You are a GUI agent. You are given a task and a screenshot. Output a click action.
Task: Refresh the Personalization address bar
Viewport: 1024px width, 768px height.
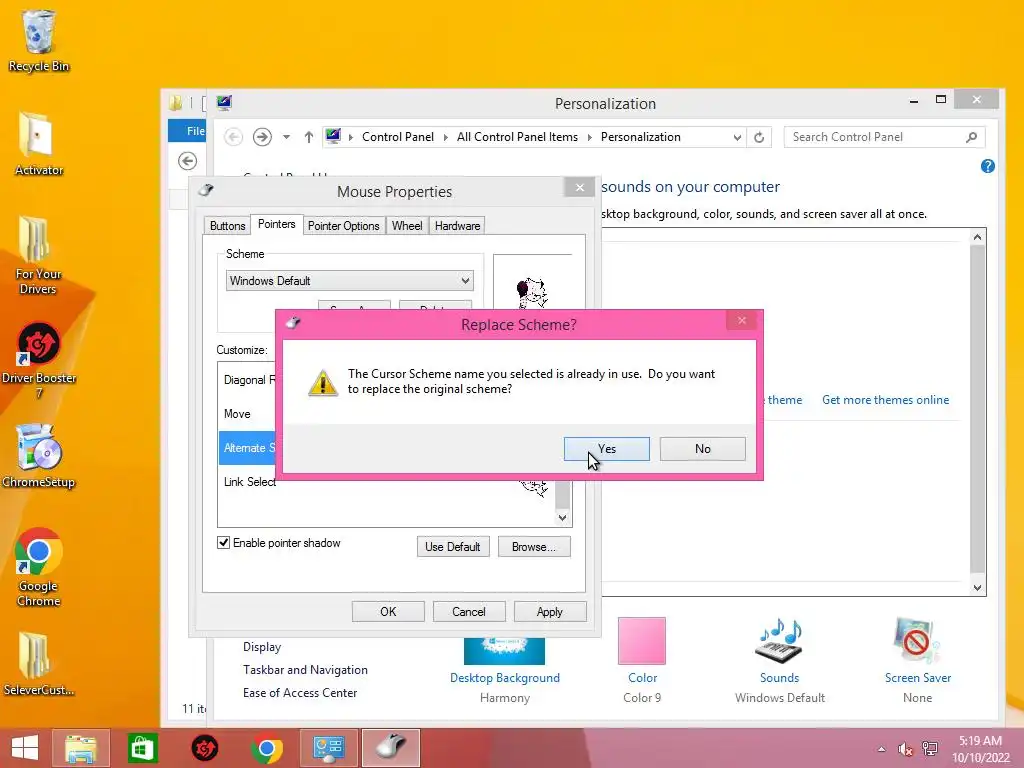759,137
